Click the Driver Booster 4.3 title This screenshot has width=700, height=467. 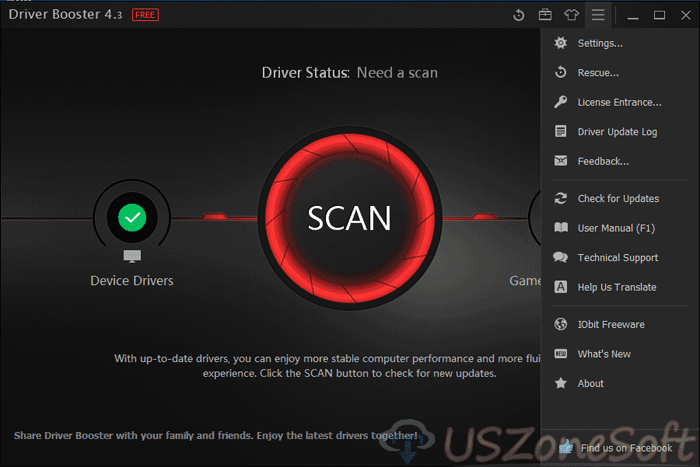click(65, 14)
